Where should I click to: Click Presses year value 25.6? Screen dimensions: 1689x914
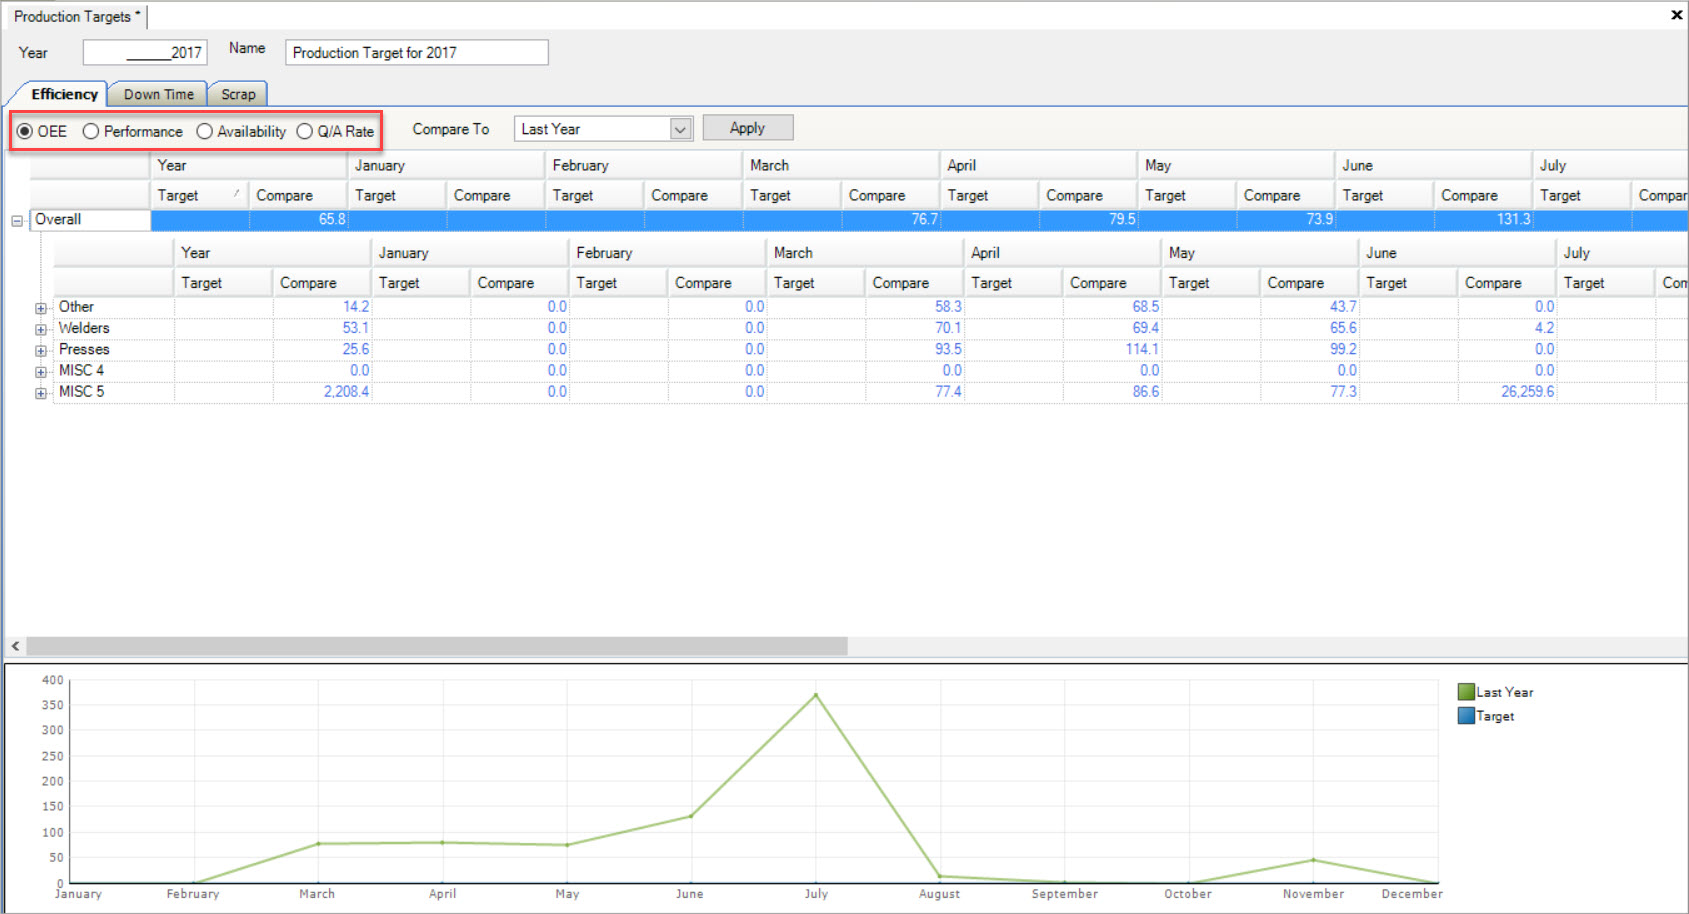click(355, 349)
